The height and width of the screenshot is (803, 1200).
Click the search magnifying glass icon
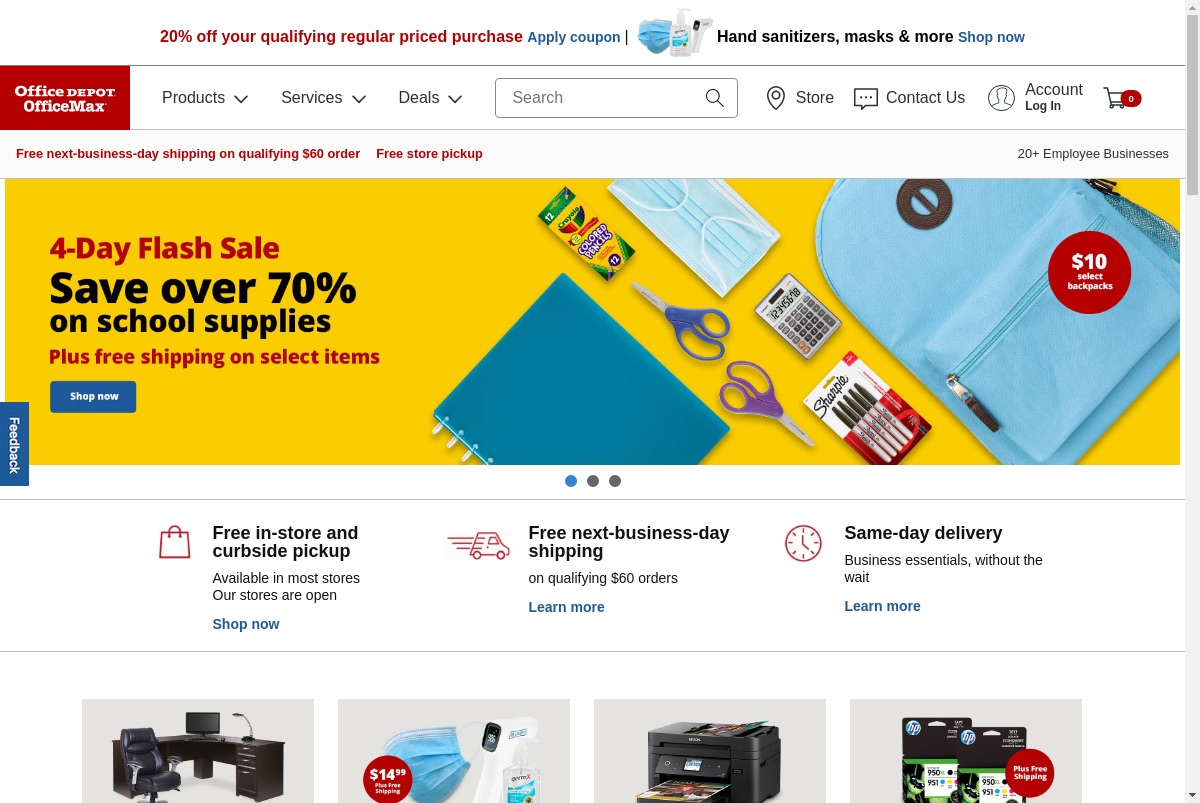point(714,98)
